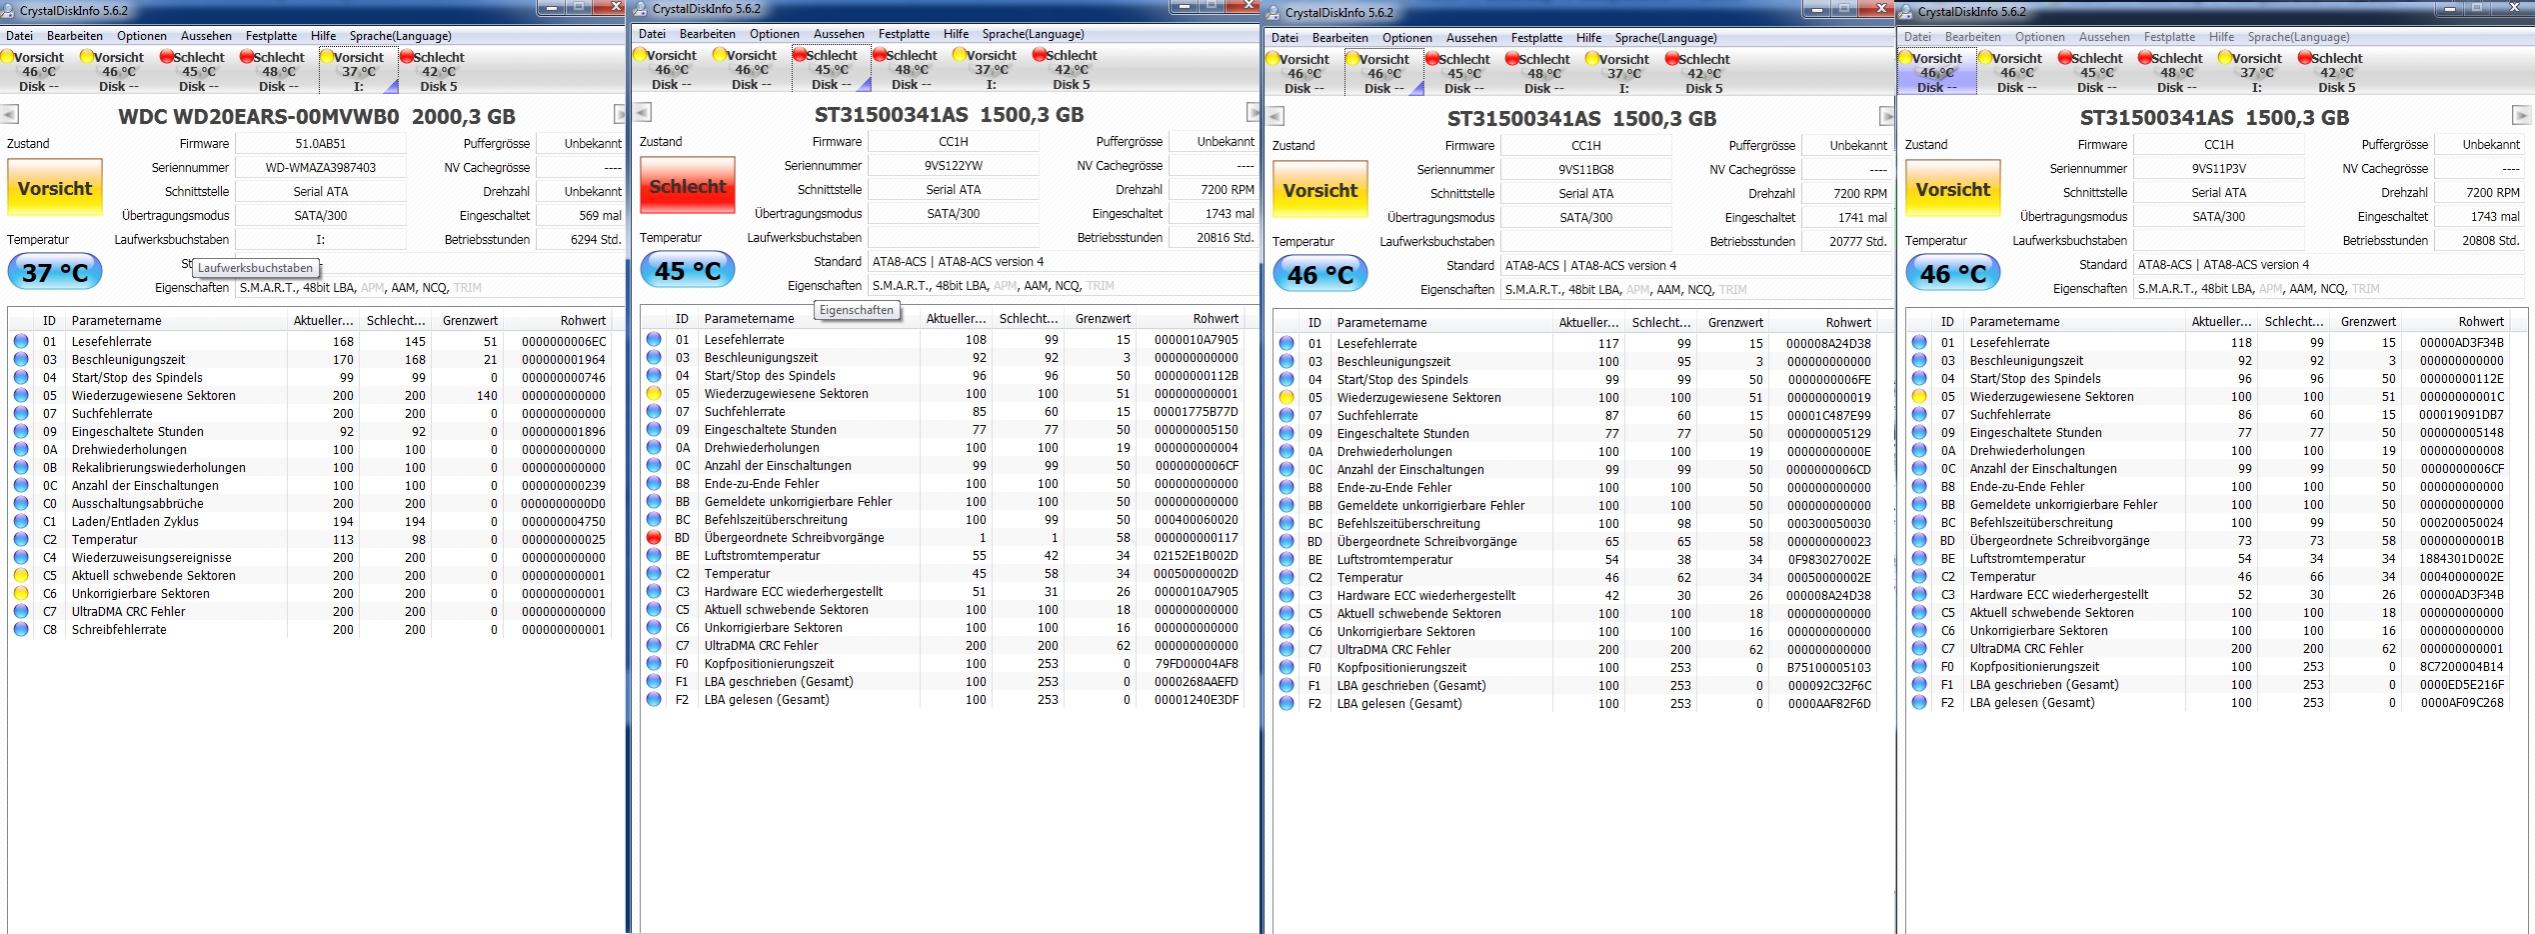
Task: Go to next disk arrow in 9VS11P3V window
Action: (x=2520, y=115)
